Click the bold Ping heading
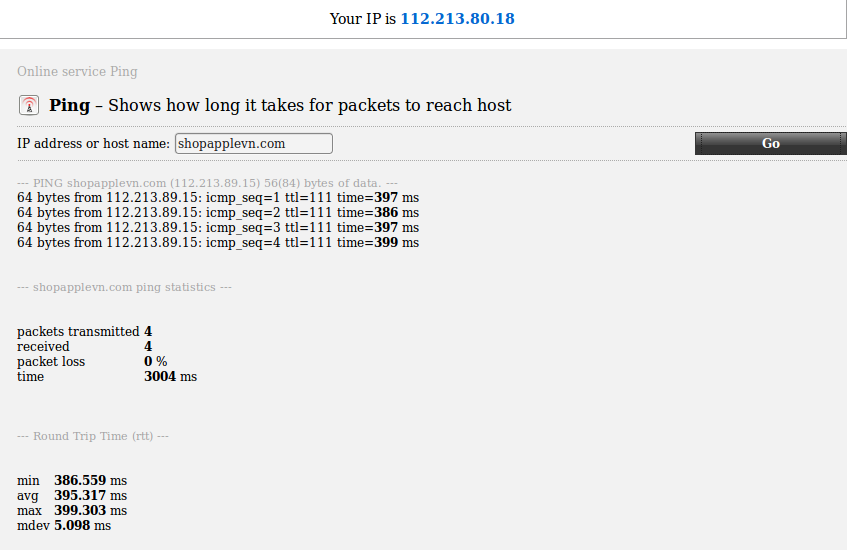Viewport: 854px width, 550px height. [x=70, y=105]
